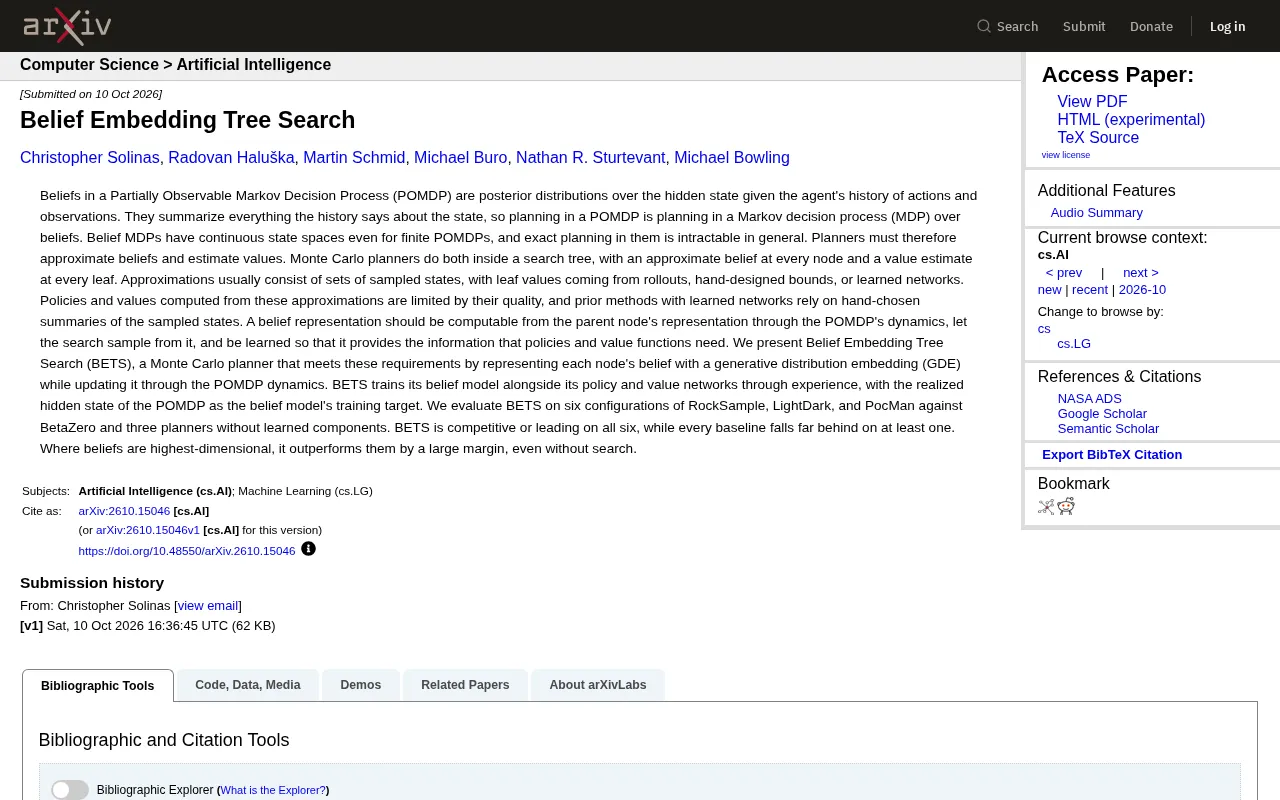Image resolution: width=1280 pixels, height=800 pixels.
Task: Go to previous paper with prev link
Action: [x=1064, y=273]
